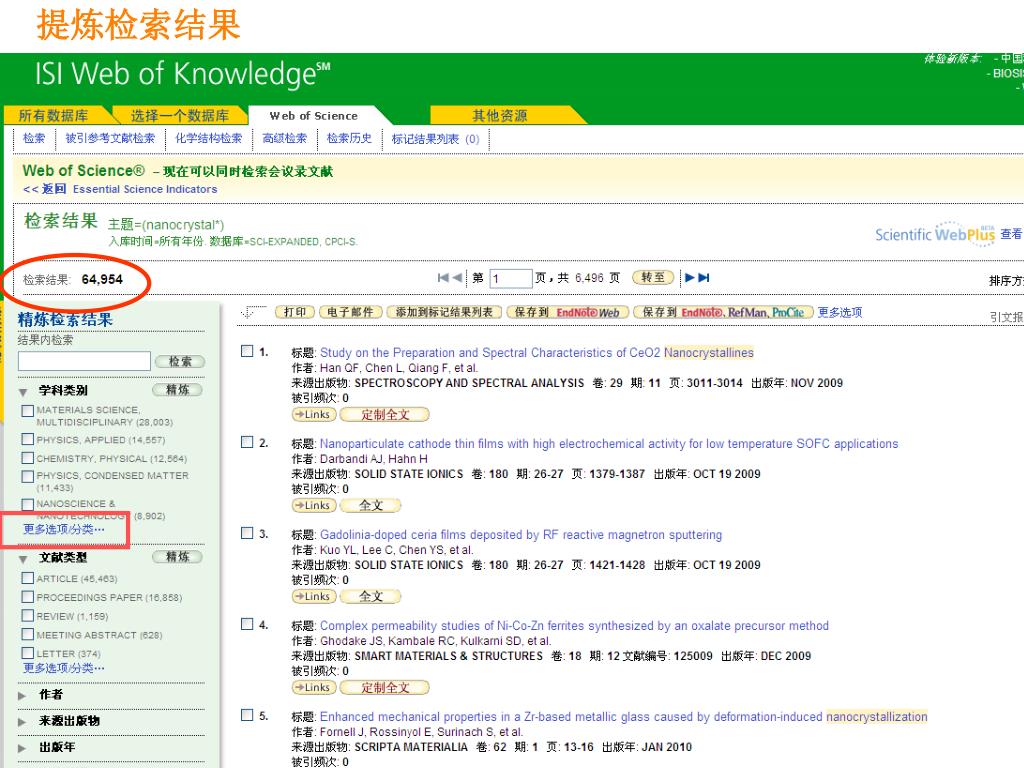The width and height of the screenshot is (1024, 768).
Task: Go to the previous results page arrow
Action: click(457, 278)
